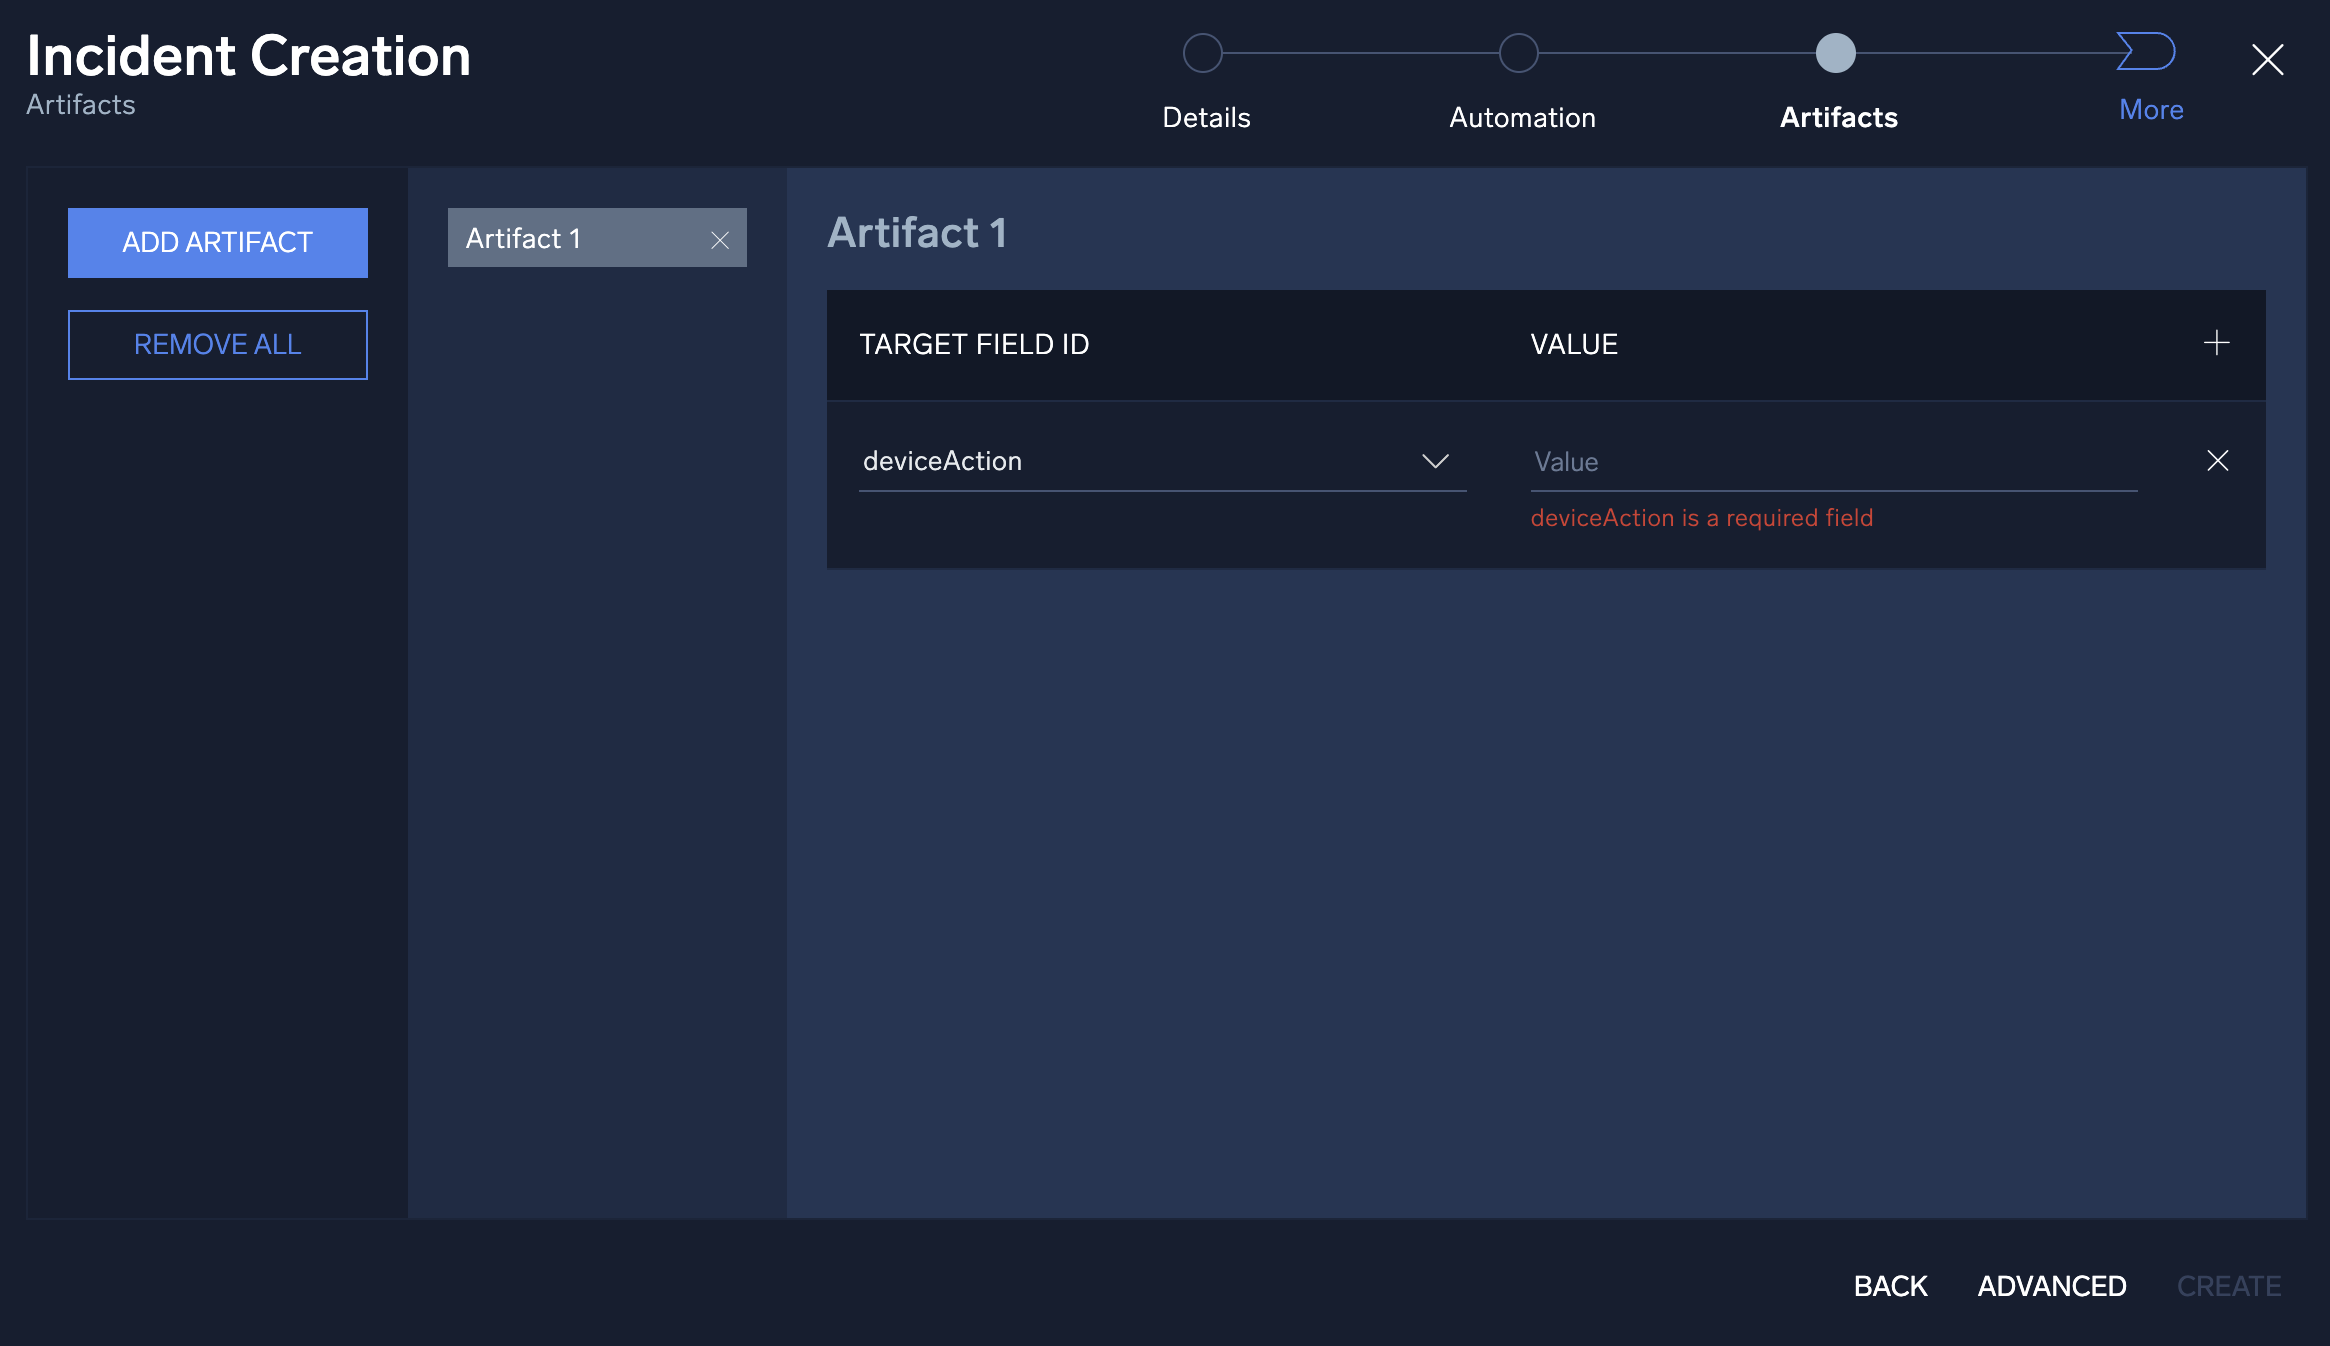This screenshot has height=1346, width=2330.
Task: Dismiss the Incident Creation dialog with the X
Action: coord(2268,60)
